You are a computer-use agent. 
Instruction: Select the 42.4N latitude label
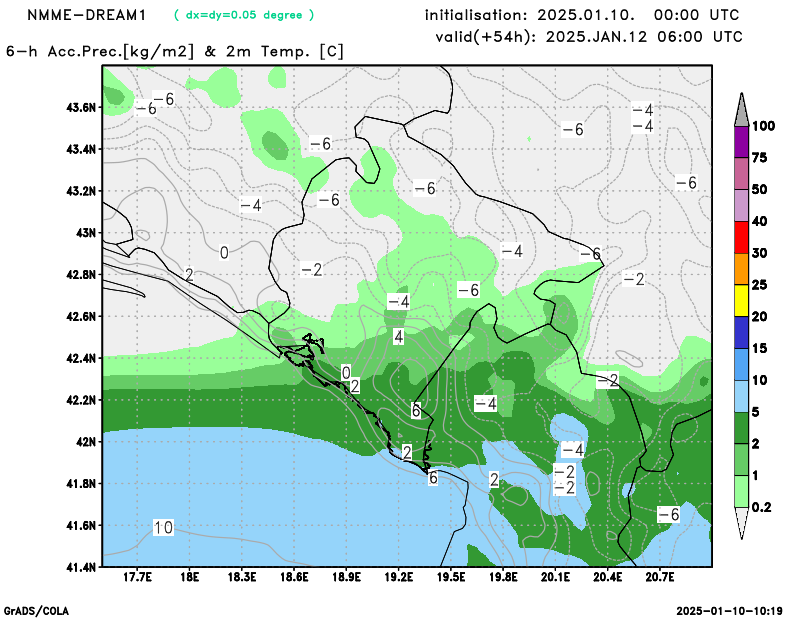[81, 358]
